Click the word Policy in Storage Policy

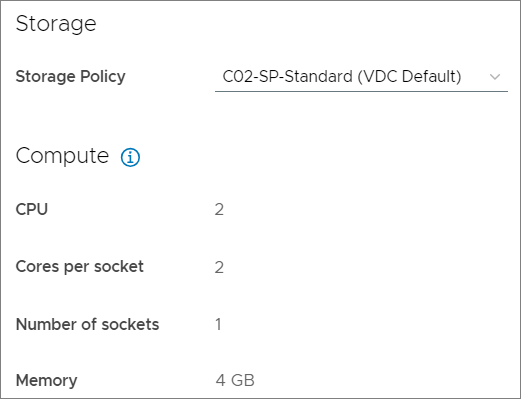click(x=103, y=77)
